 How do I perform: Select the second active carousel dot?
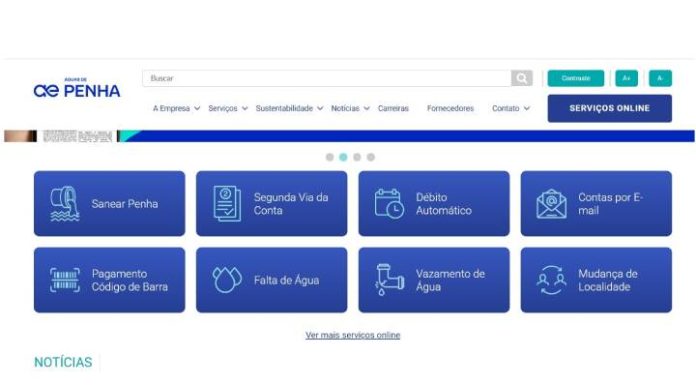pyautogui.click(x=343, y=157)
